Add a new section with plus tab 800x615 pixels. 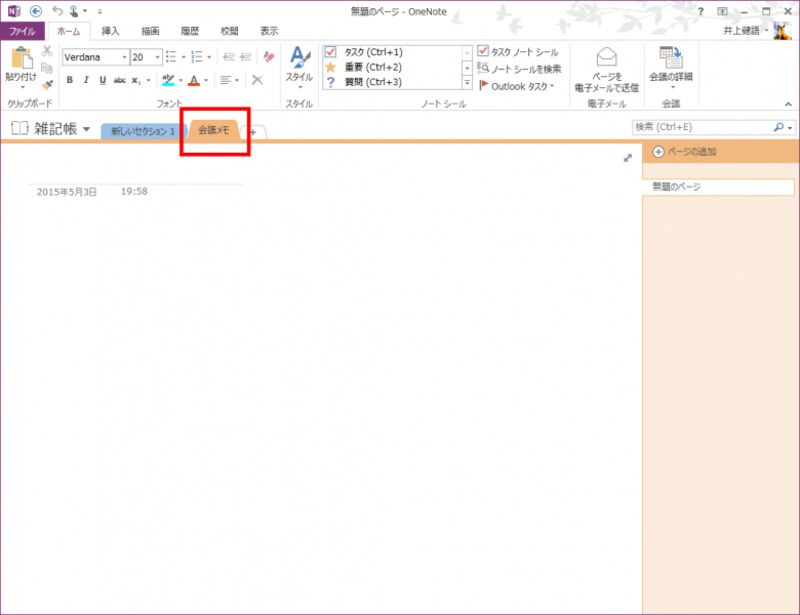[x=254, y=132]
